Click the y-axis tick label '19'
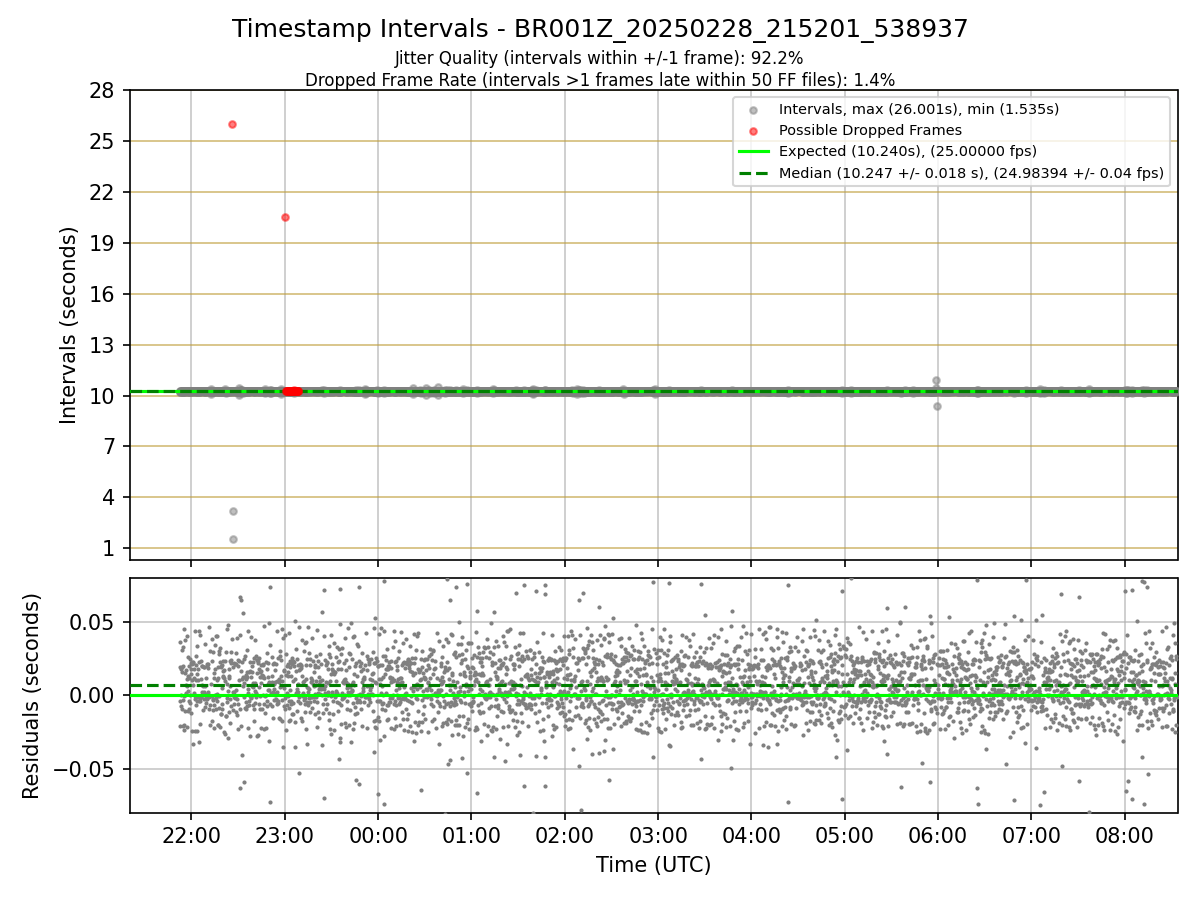This screenshot has height=900, width=1200. click(103, 243)
